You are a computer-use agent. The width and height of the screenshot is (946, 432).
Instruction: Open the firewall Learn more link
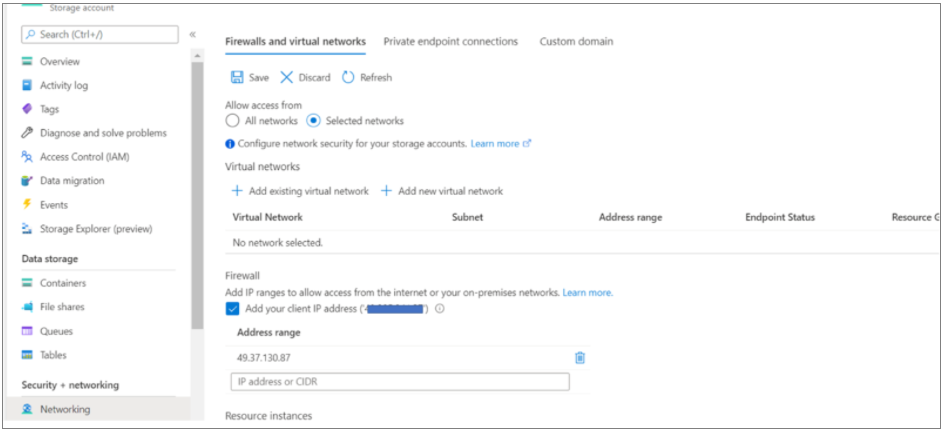coord(587,293)
